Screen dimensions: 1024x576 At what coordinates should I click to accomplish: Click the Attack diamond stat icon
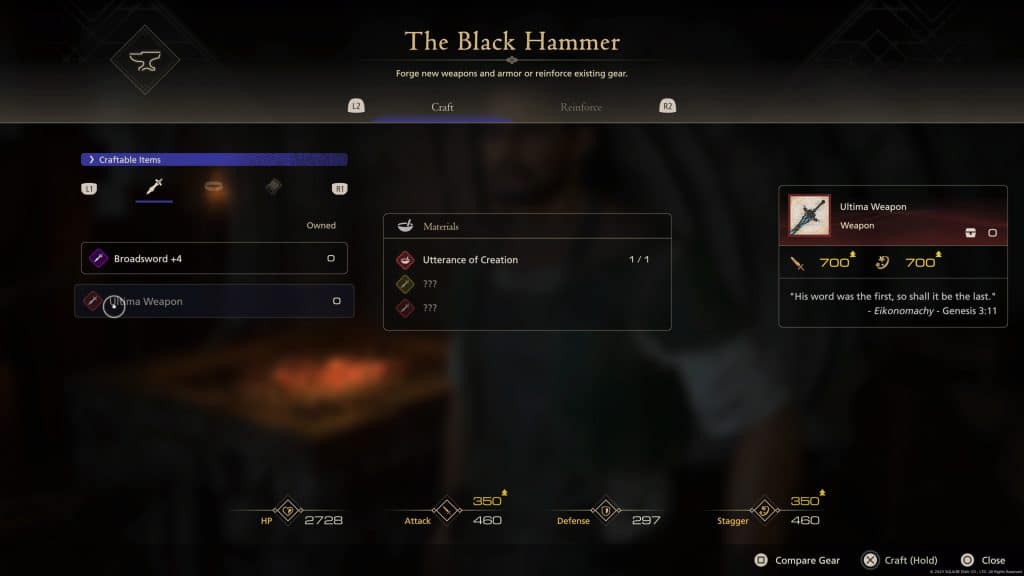pyautogui.click(x=447, y=510)
